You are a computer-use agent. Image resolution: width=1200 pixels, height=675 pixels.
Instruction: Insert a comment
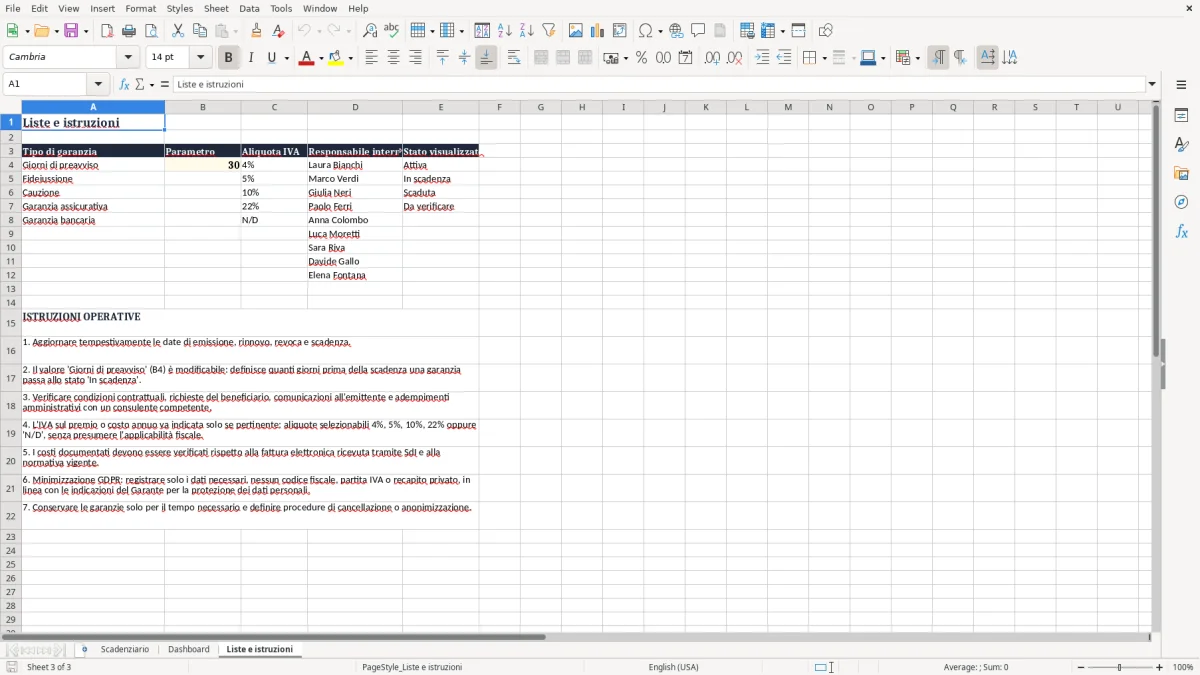698,31
